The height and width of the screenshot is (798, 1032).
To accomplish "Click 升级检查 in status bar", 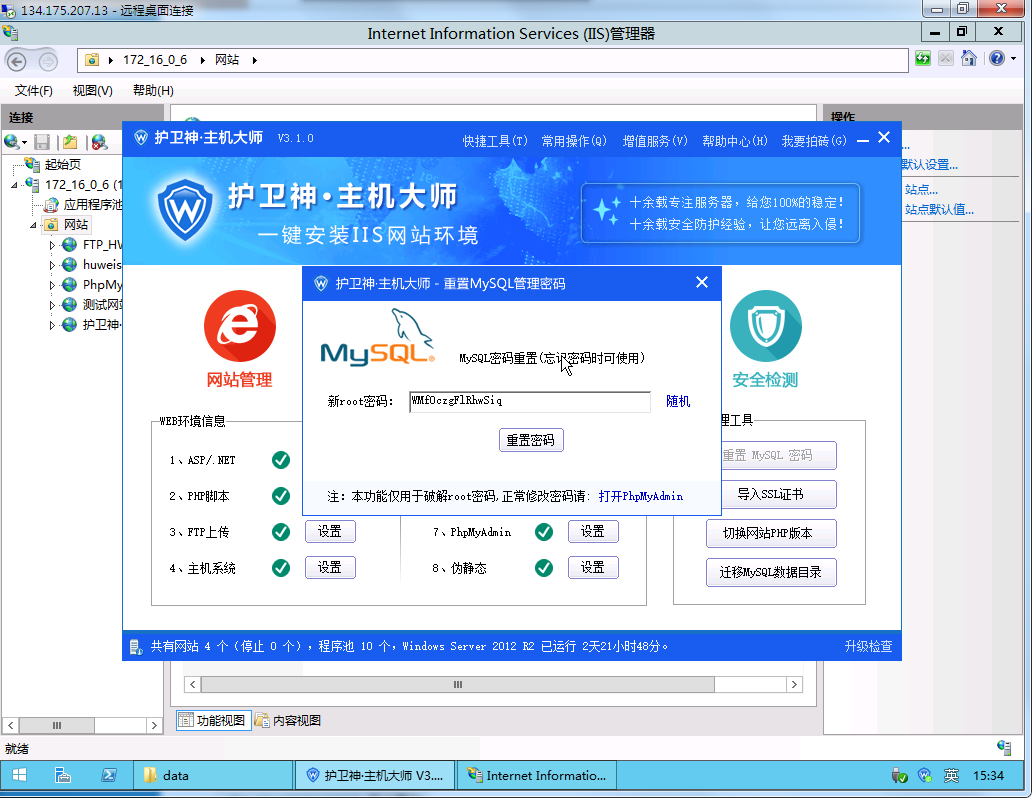I will pyautogui.click(x=868, y=646).
